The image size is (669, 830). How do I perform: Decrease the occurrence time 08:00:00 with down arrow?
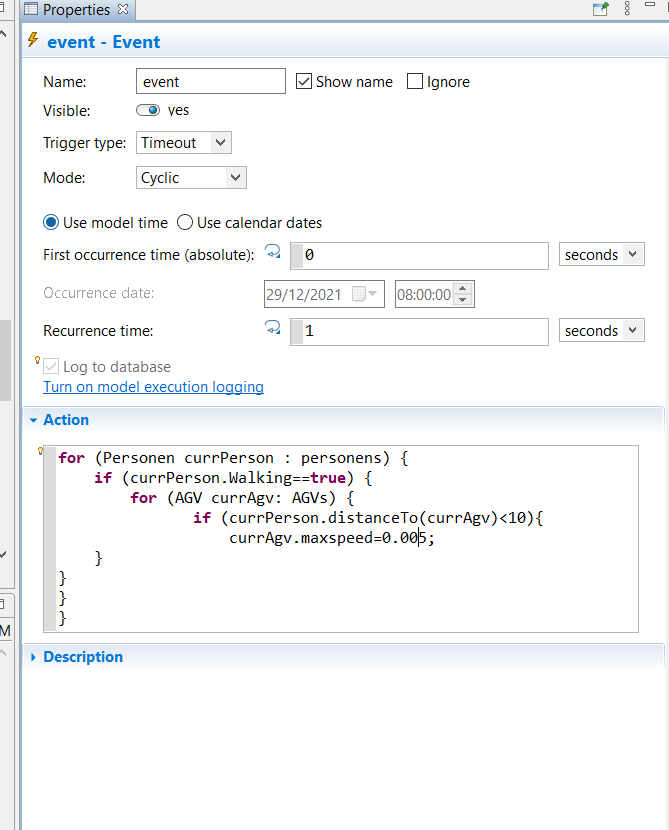tap(463, 300)
